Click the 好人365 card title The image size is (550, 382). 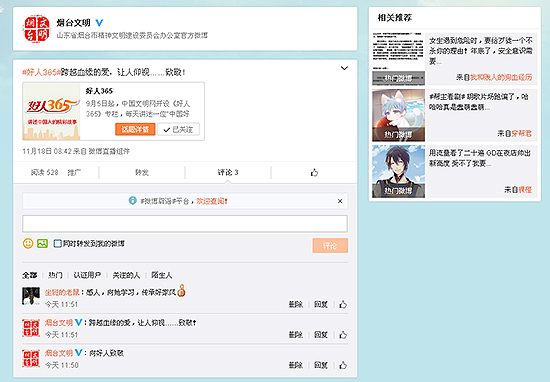pyautogui.click(x=99, y=91)
